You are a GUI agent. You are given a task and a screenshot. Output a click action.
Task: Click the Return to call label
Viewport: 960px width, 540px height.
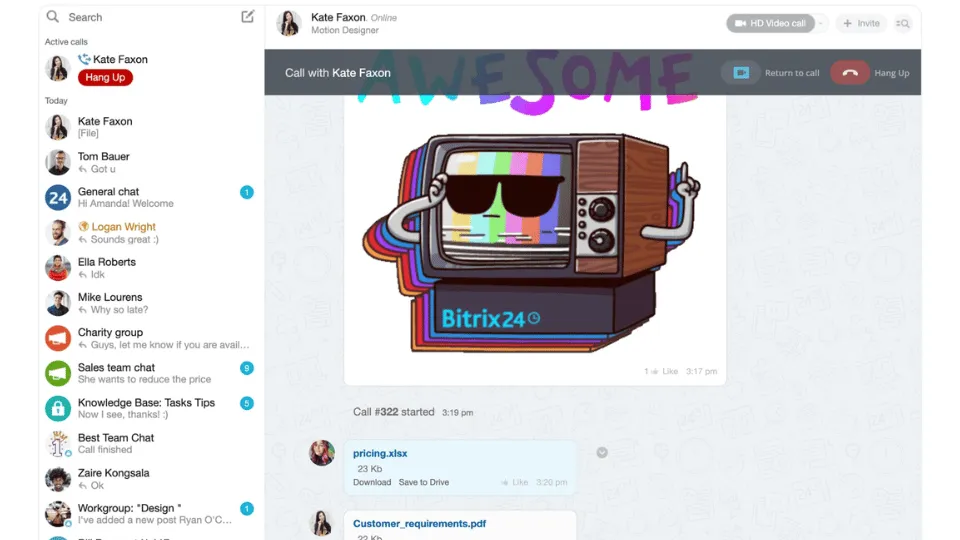(x=792, y=73)
